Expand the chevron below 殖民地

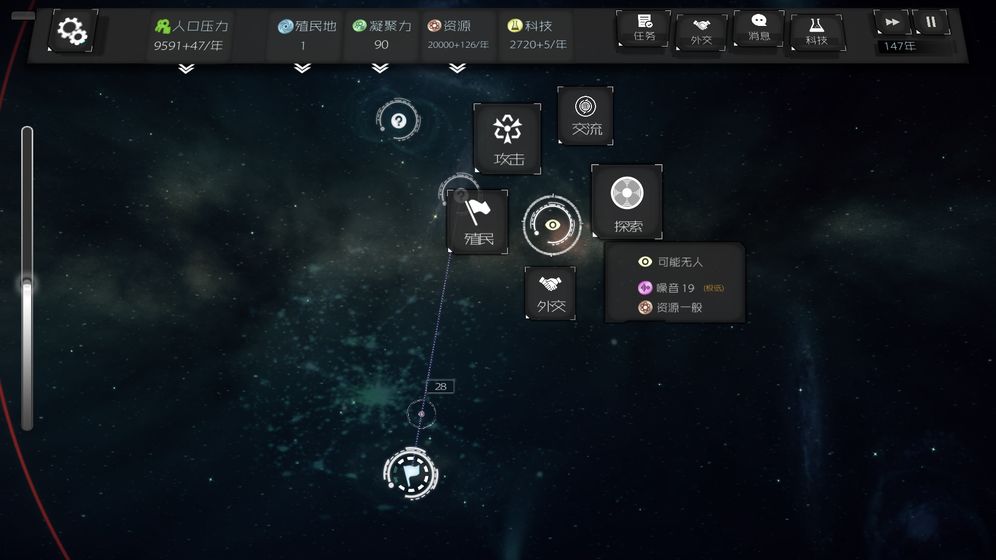pos(302,69)
